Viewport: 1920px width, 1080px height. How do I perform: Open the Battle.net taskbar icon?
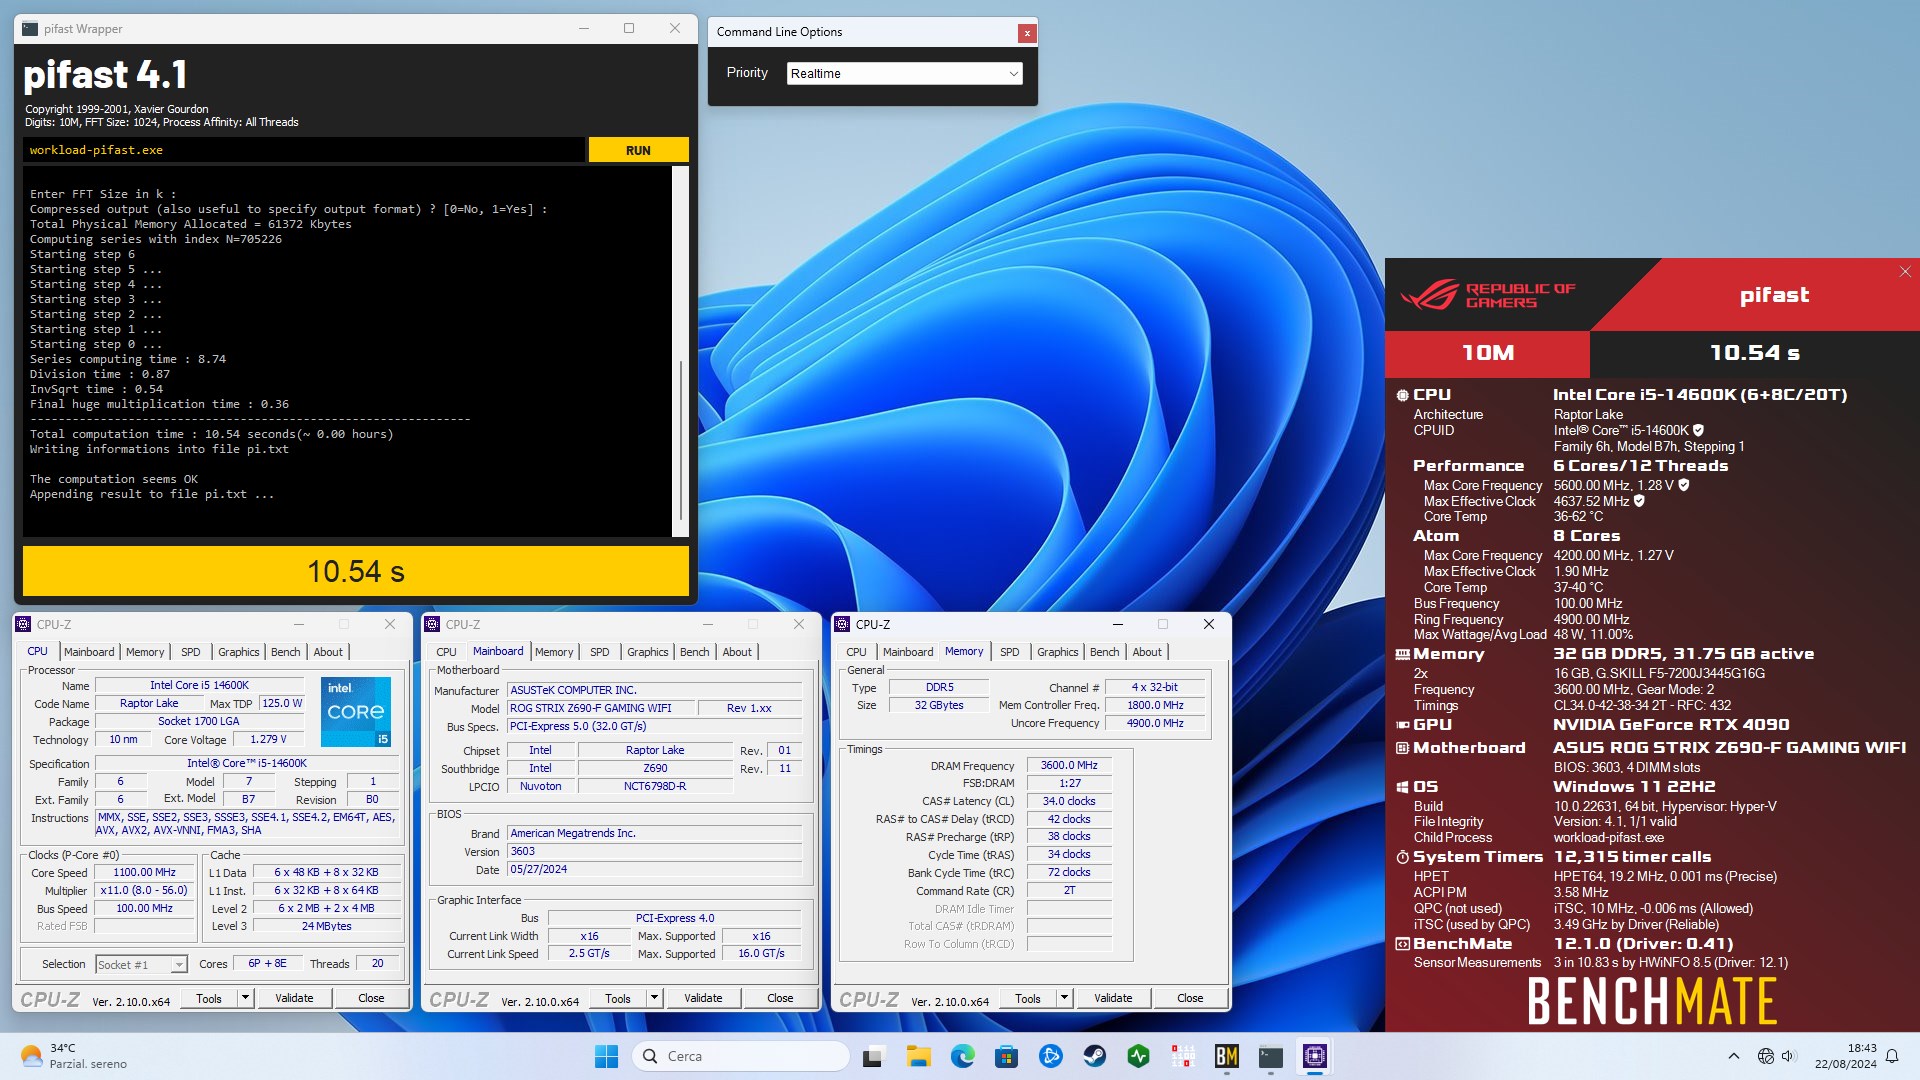click(x=1050, y=1056)
